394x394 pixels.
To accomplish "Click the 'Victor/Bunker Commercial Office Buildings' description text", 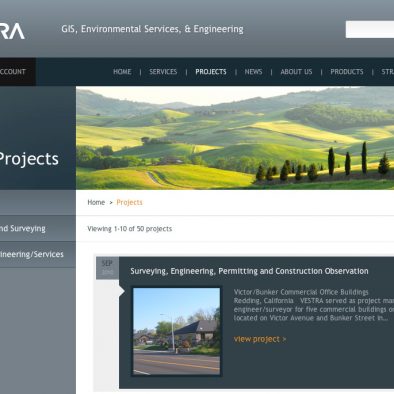I will click(x=301, y=292).
